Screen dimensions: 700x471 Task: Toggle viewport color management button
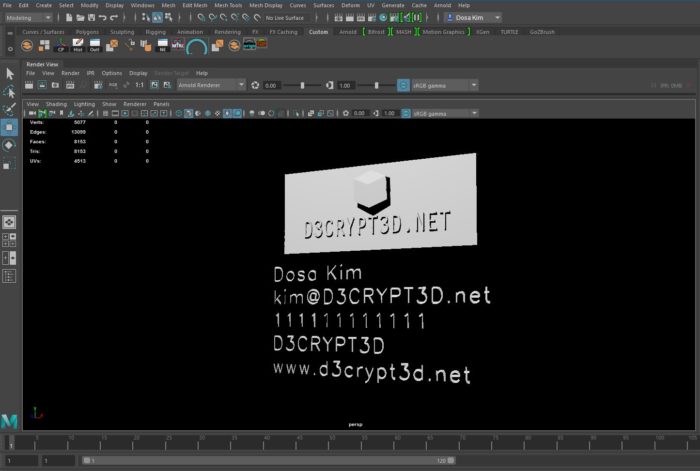(x=406, y=113)
